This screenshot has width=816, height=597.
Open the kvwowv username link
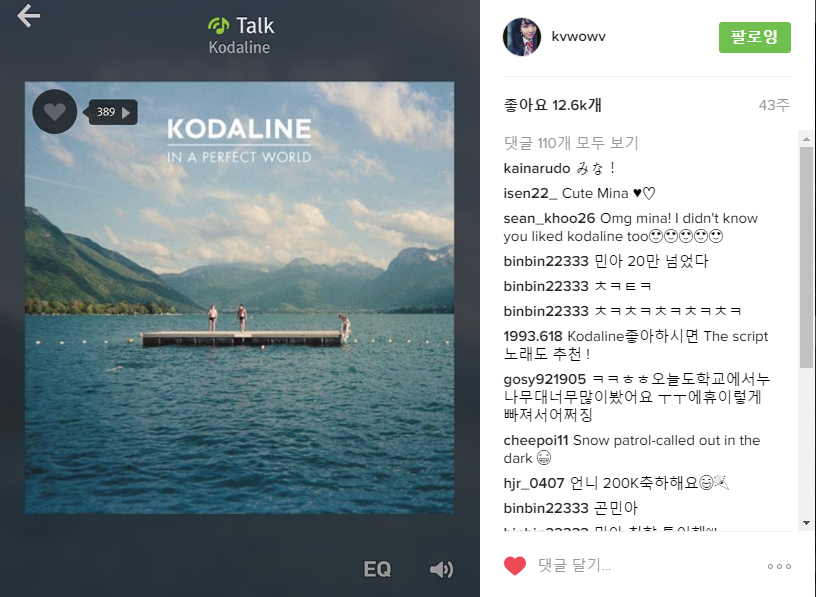pyautogui.click(x=578, y=36)
